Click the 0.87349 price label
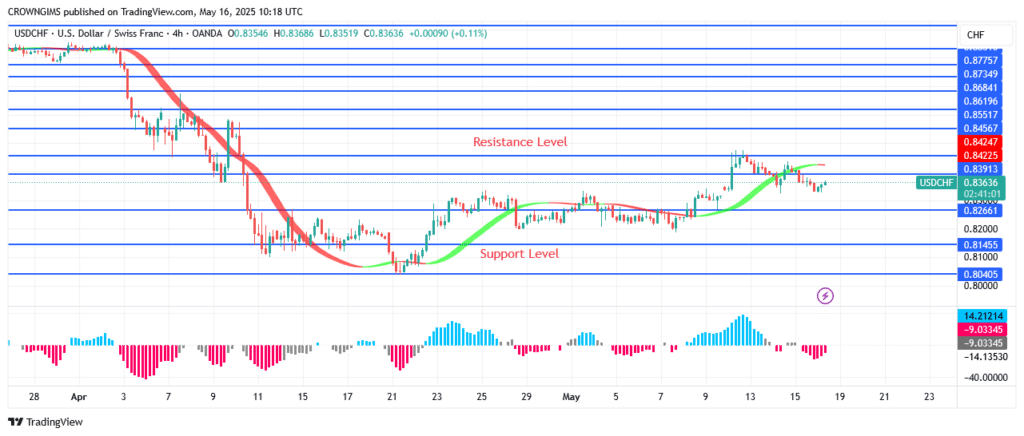Viewport: 1024px width, 436px height. click(x=982, y=74)
